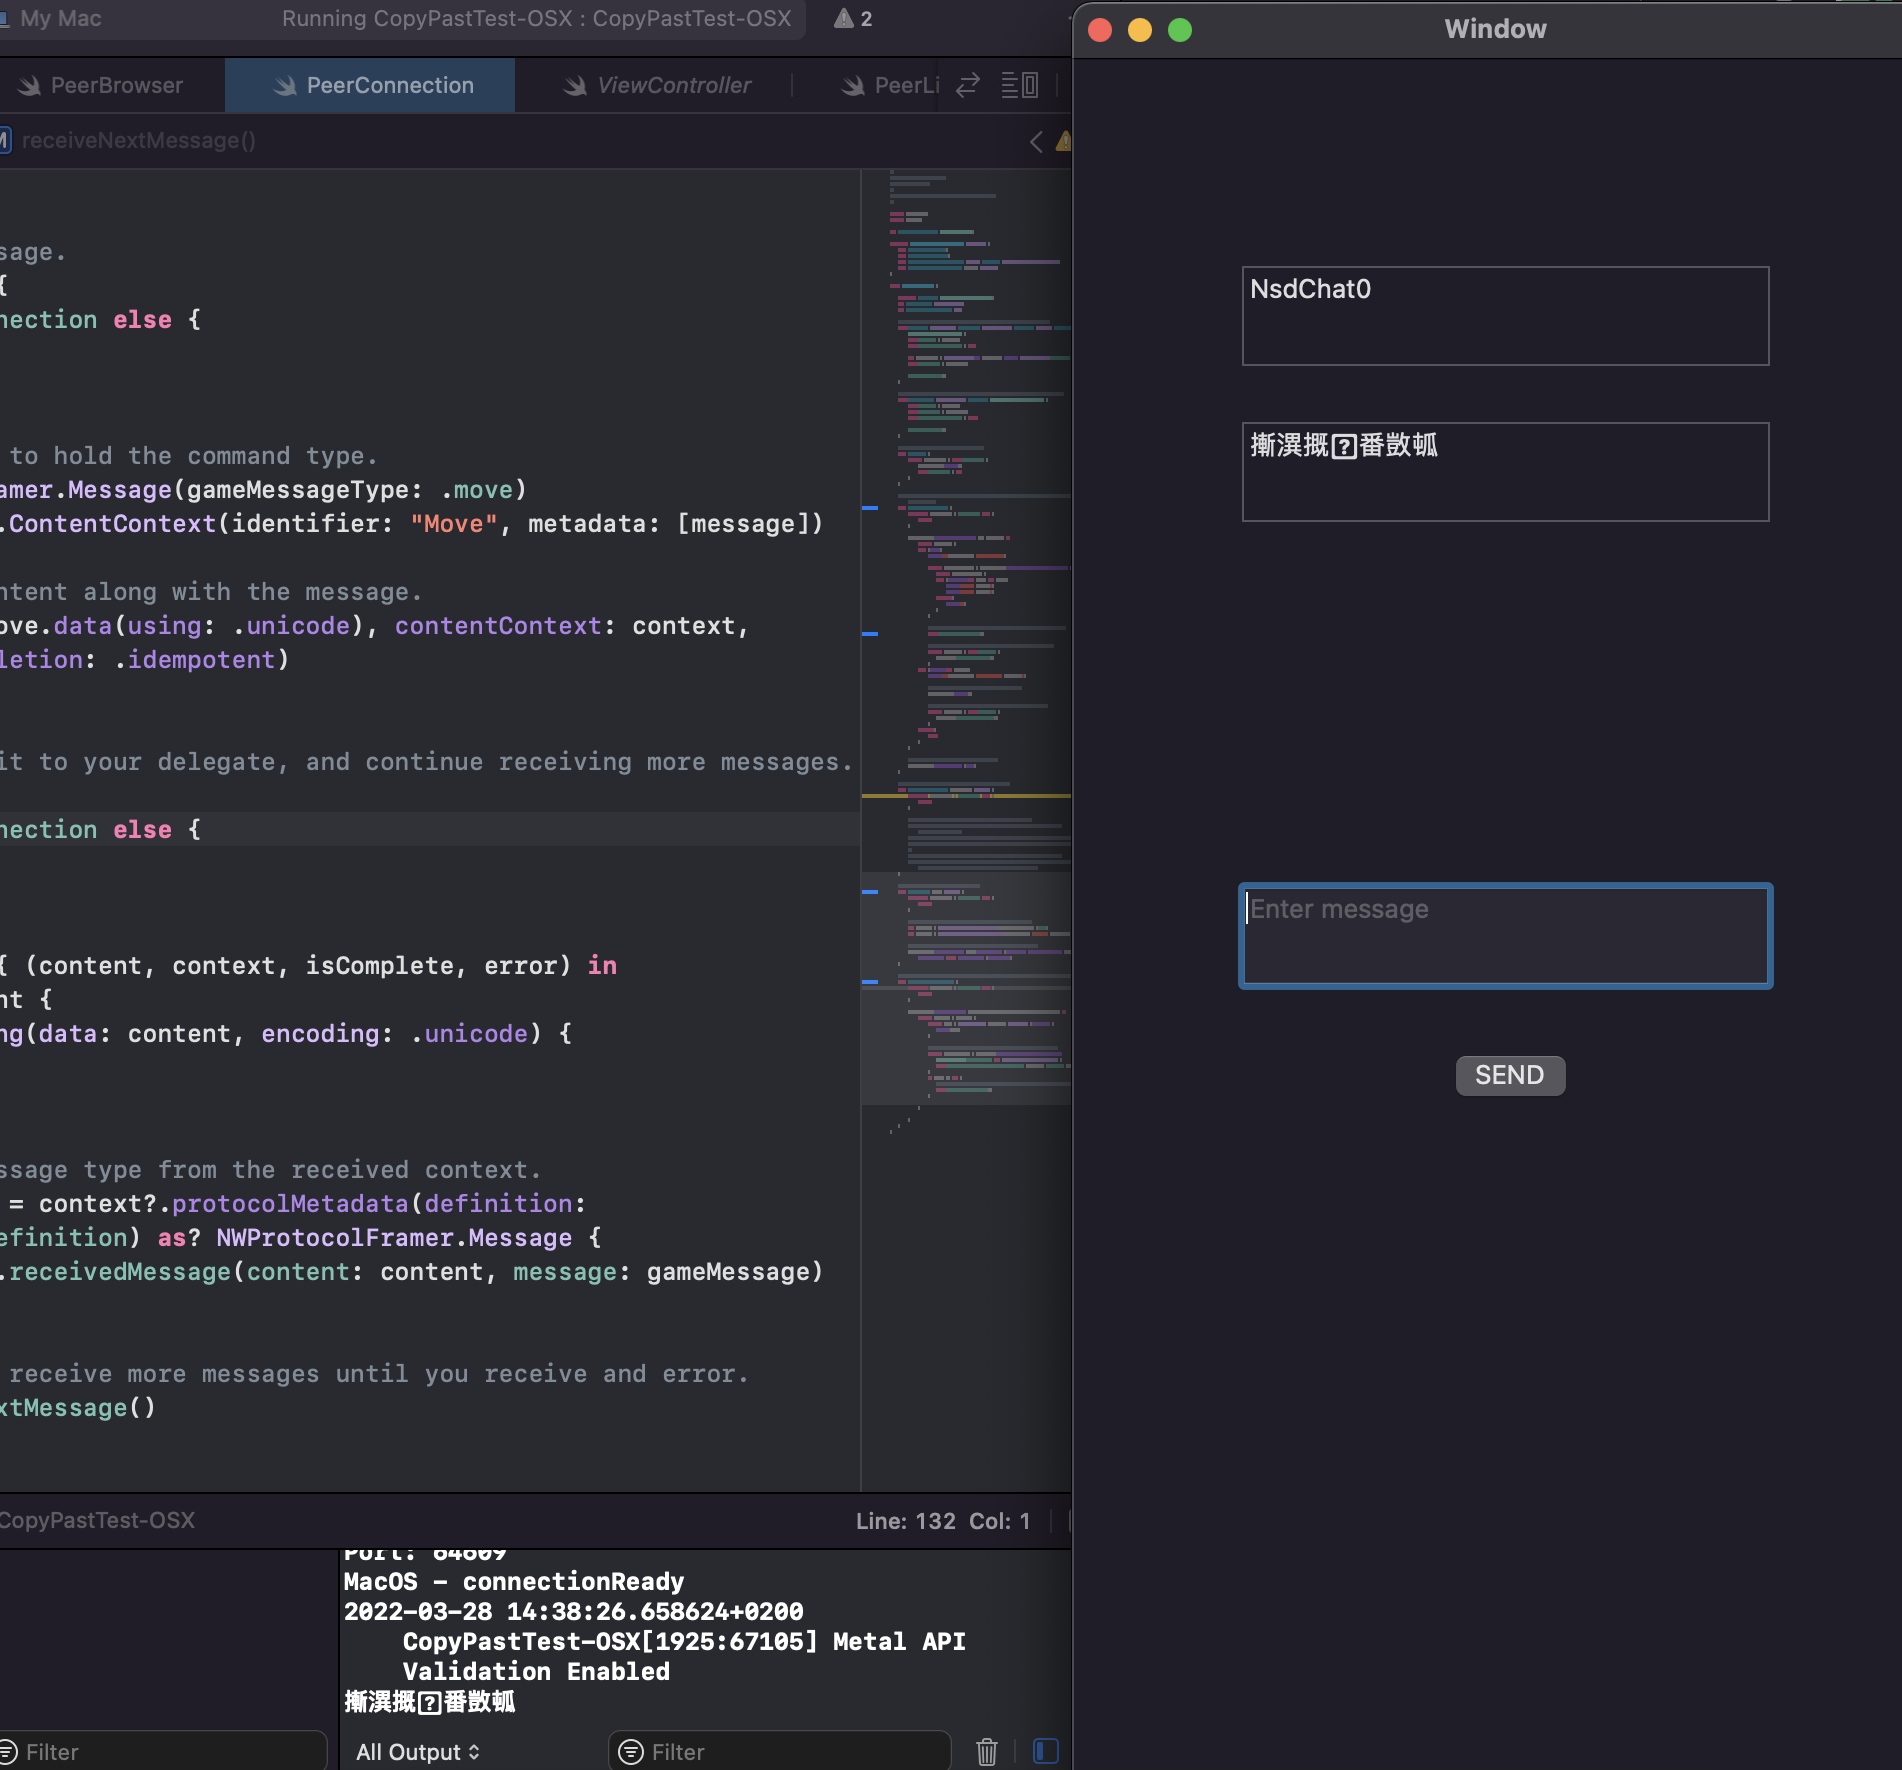Click the NWProtocolFramer.Message code token

[394, 1238]
